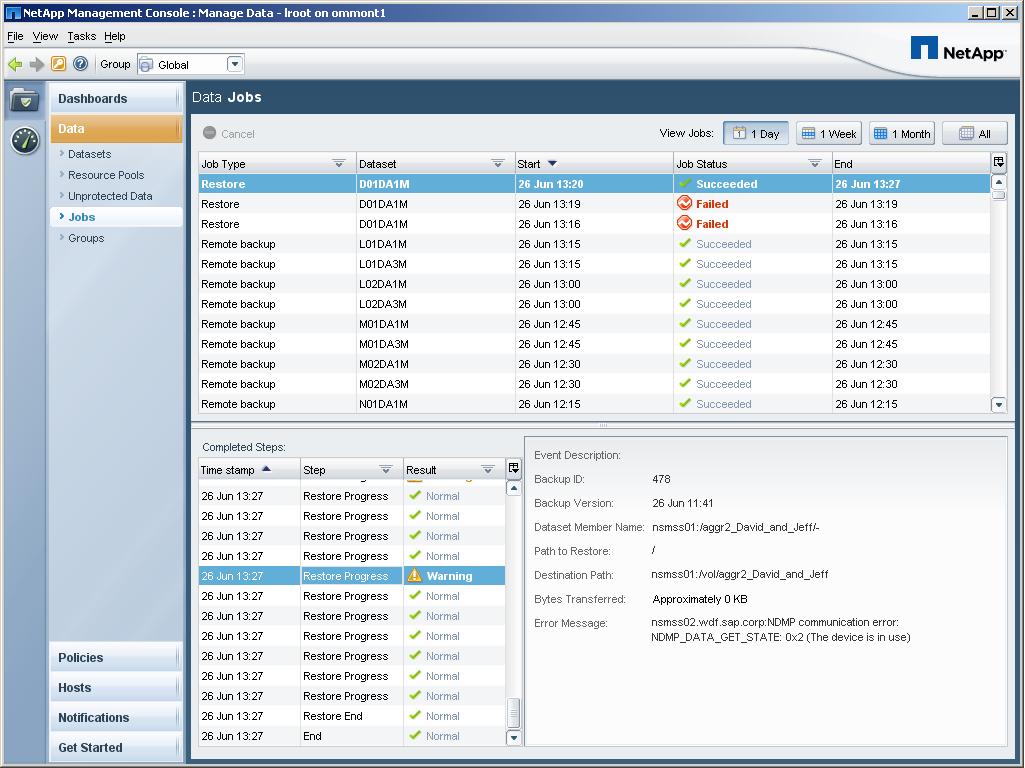Viewport: 1025px width, 768px height.
Task: Open the Job Status column filter
Action: coord(815,164)
